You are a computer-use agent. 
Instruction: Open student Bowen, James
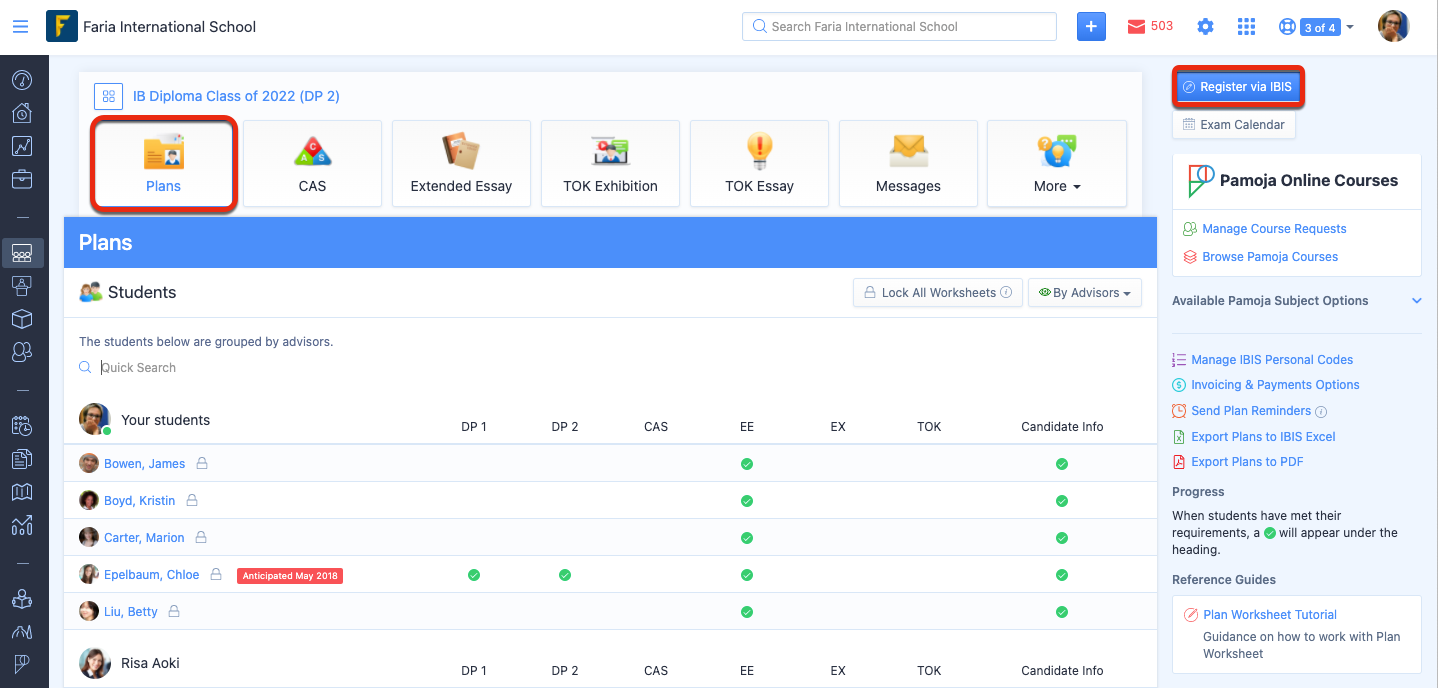145,464
